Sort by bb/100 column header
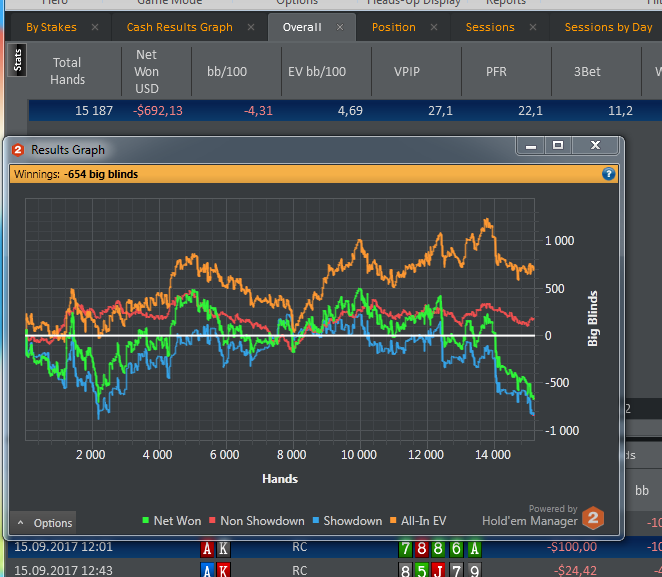Screen dimensions: 662x577 pyautogui.click(x=227, y=71)
